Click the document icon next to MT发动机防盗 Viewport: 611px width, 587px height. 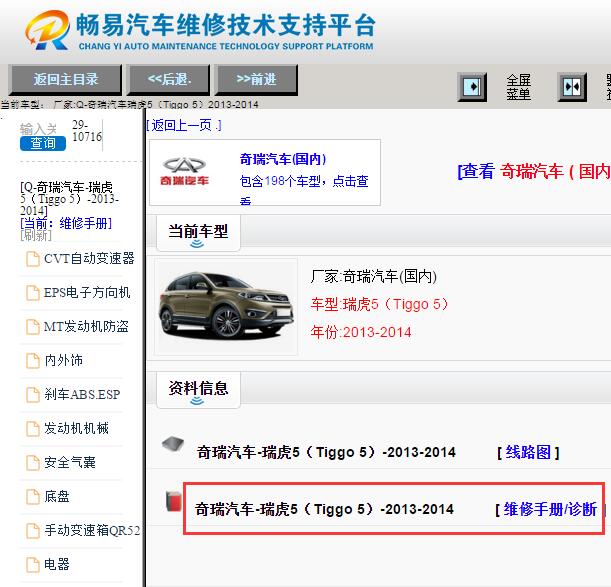(x=33, y=327)
